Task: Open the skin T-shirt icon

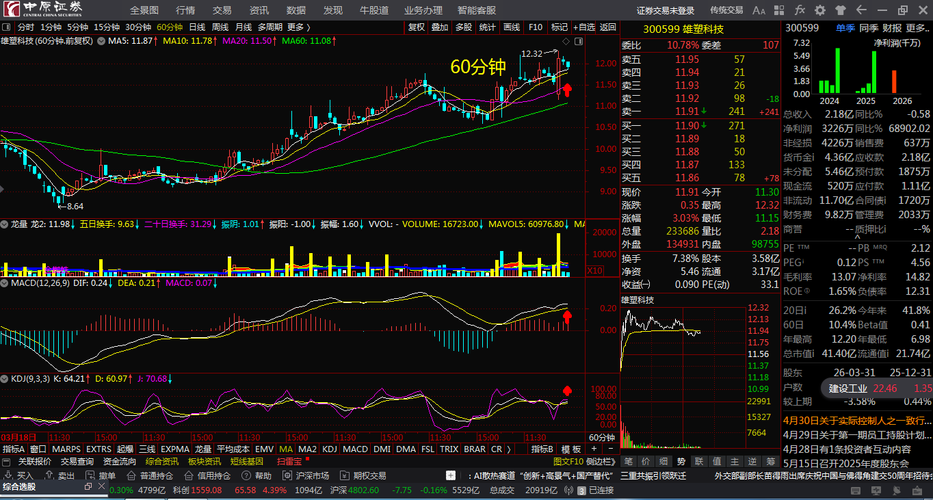Action: tap(840, 10)
